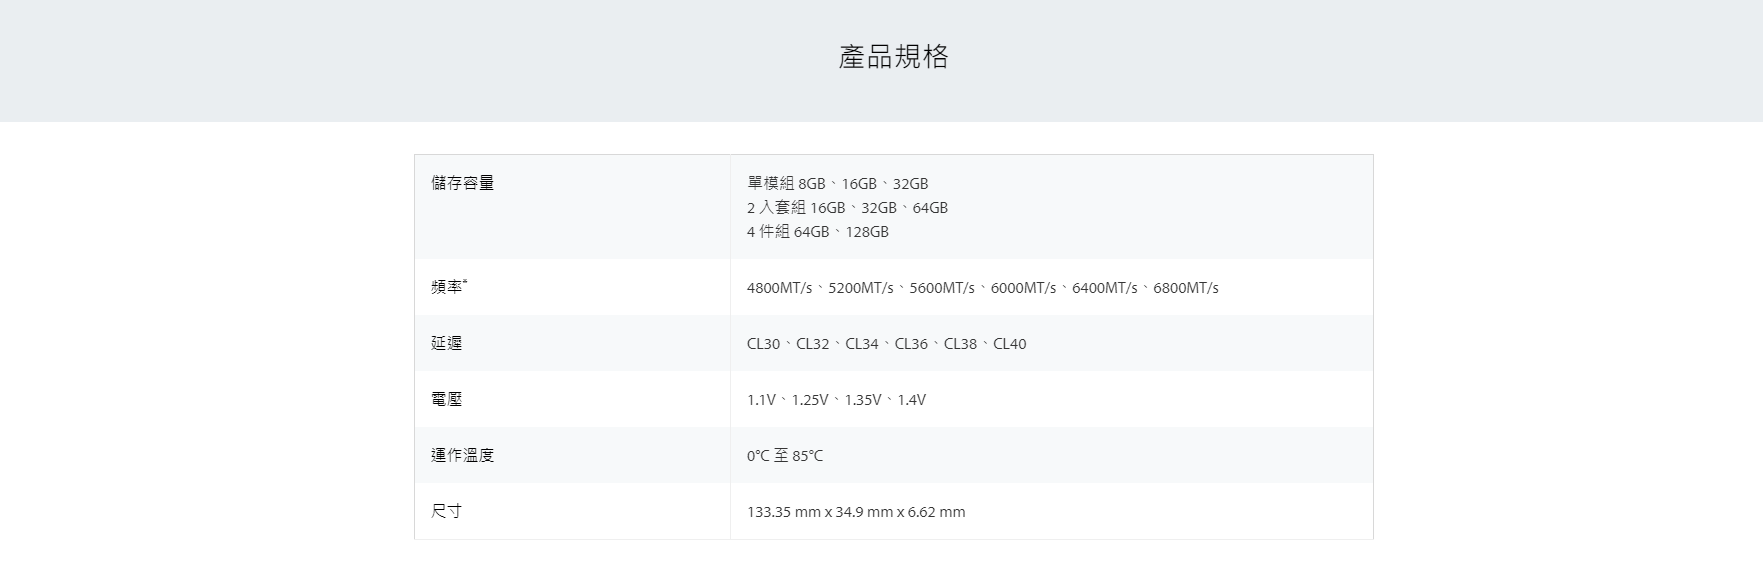Select the 2 入套組 capacity line
This screenshot has height=570, width=1763.
click(847, 208)
